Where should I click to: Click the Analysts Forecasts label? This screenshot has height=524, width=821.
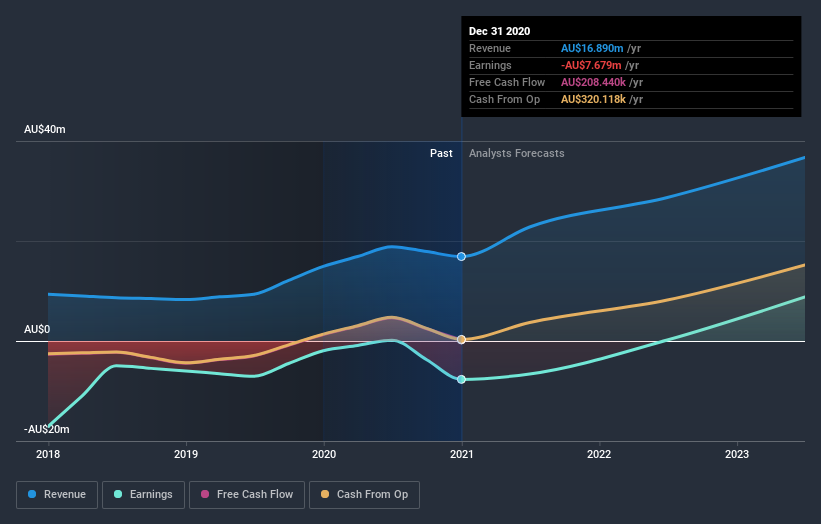516,153
